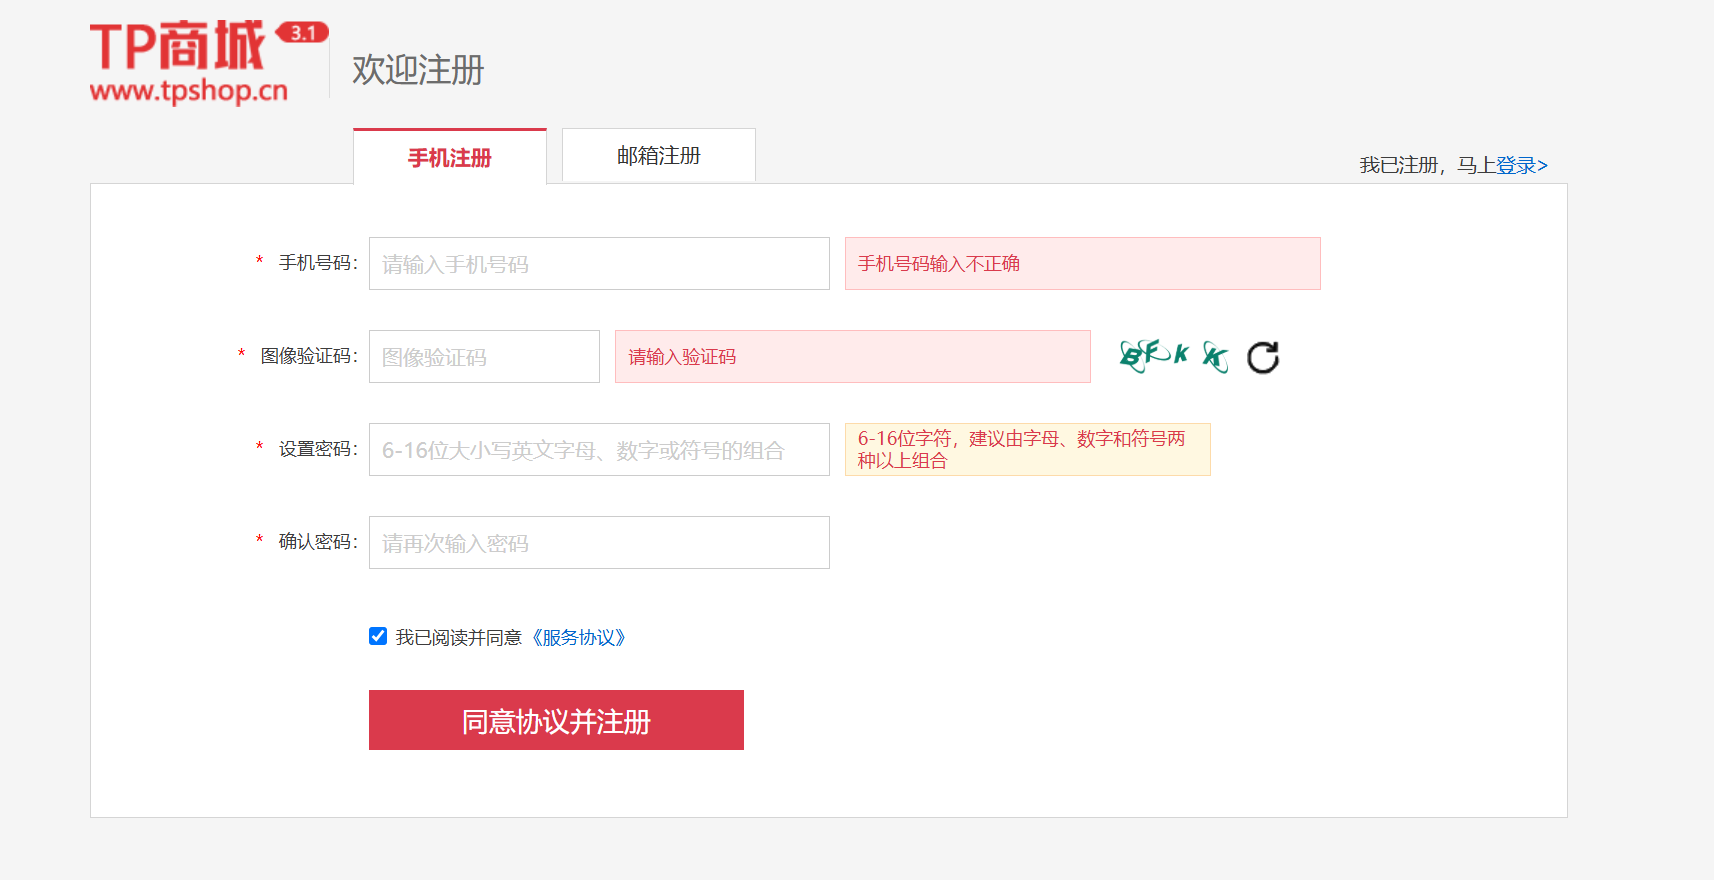
Task: Focus the 设置密码 password input field
Action: tap(599, 450)
